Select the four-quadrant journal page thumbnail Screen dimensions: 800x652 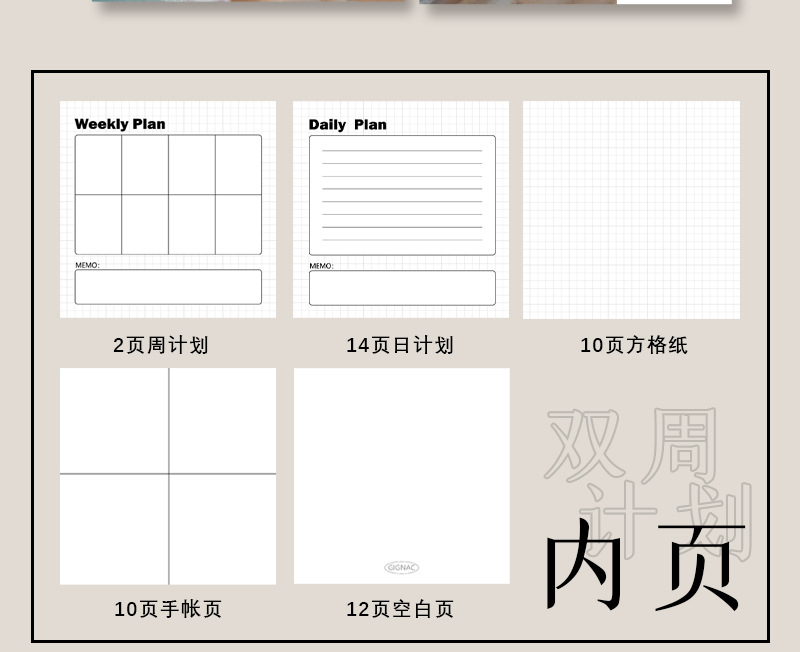pyautogui.click(x=168, y=476)
